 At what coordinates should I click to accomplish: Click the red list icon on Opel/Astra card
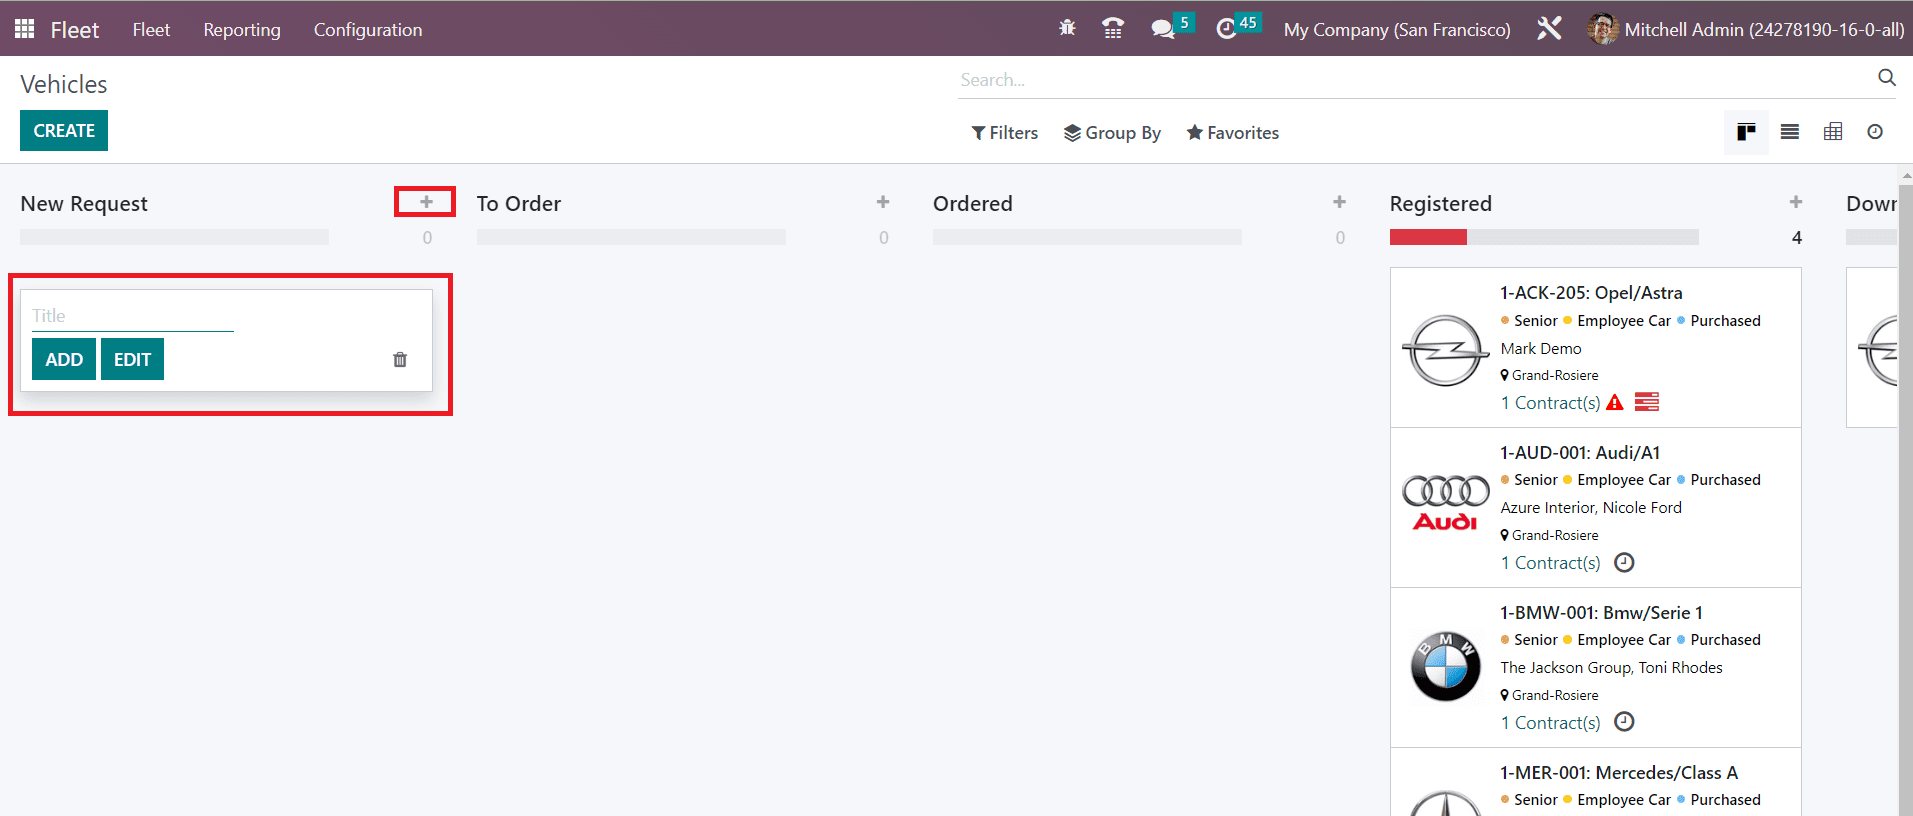(1647, 402)
